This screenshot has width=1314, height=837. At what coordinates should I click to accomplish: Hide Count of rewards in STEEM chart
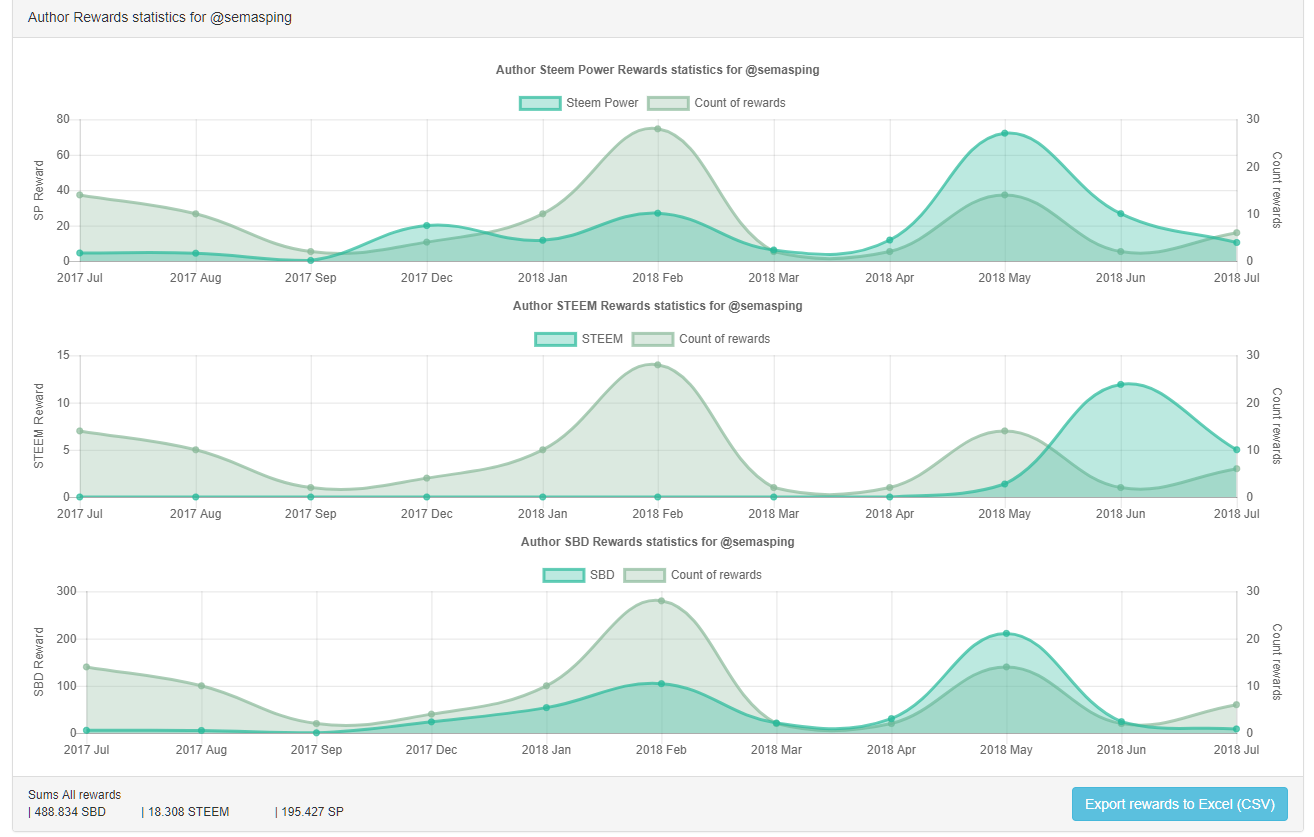(653, 339)
